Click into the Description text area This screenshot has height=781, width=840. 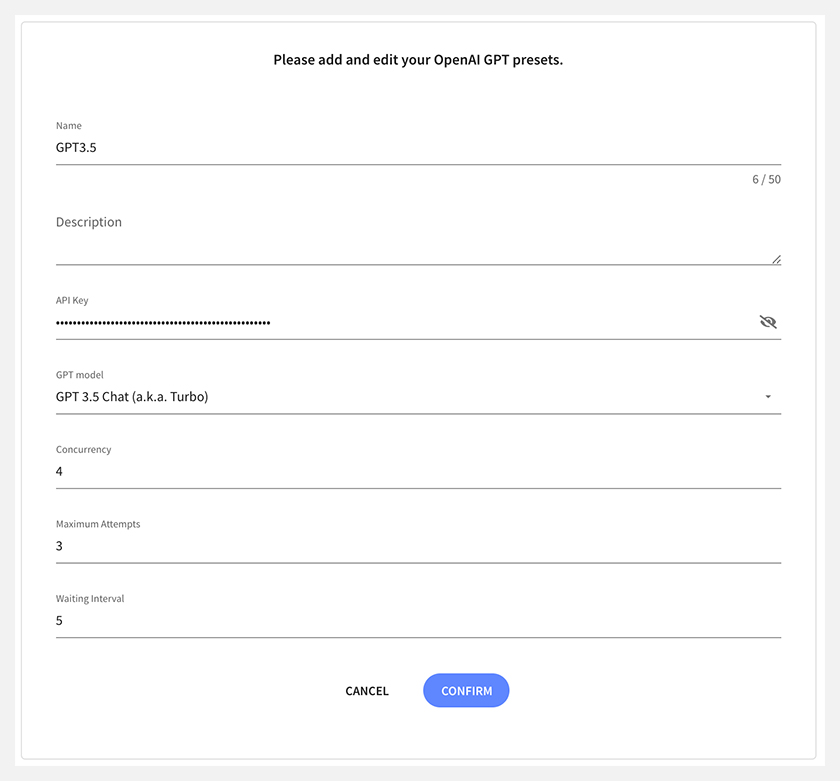point(418,237)
